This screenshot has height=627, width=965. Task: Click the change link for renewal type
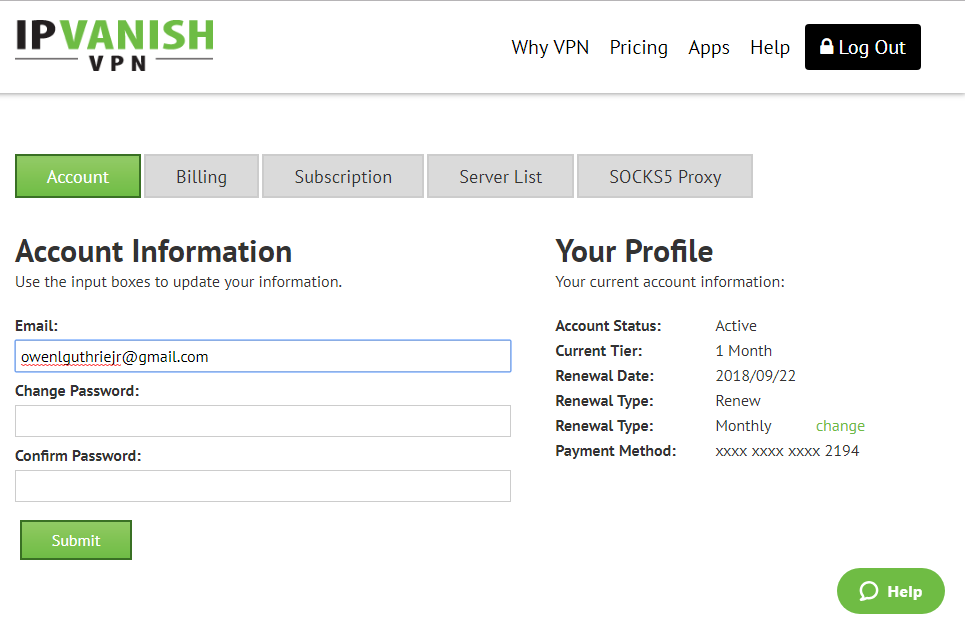pyautogui.click(x=840, y=426)
